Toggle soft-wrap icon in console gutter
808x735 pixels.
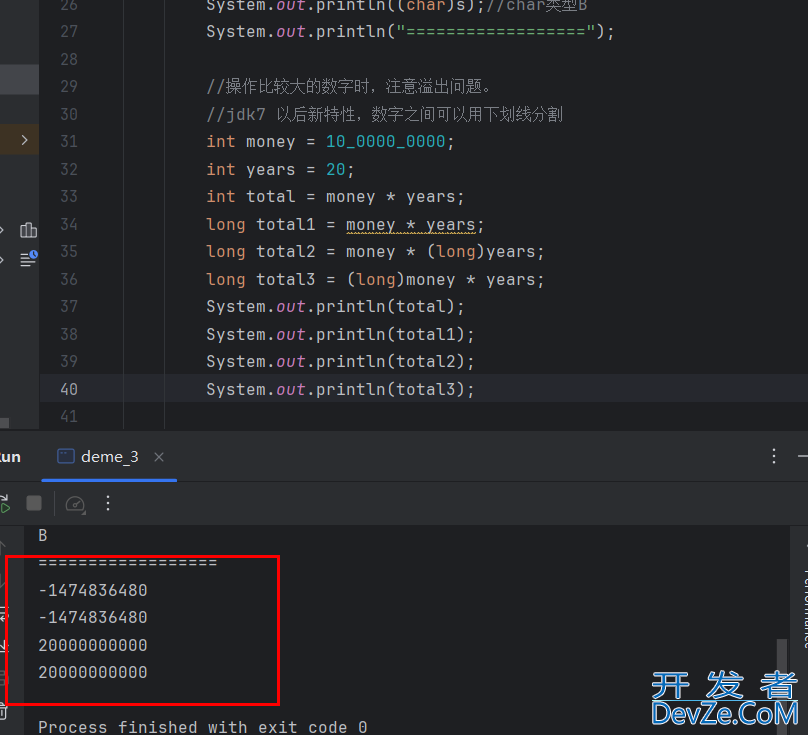(3, 615)
